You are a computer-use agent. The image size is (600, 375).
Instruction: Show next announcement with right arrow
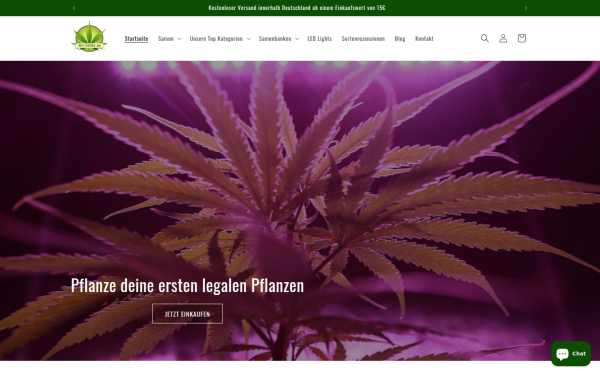pyautogui.click(x=526, y=8)
